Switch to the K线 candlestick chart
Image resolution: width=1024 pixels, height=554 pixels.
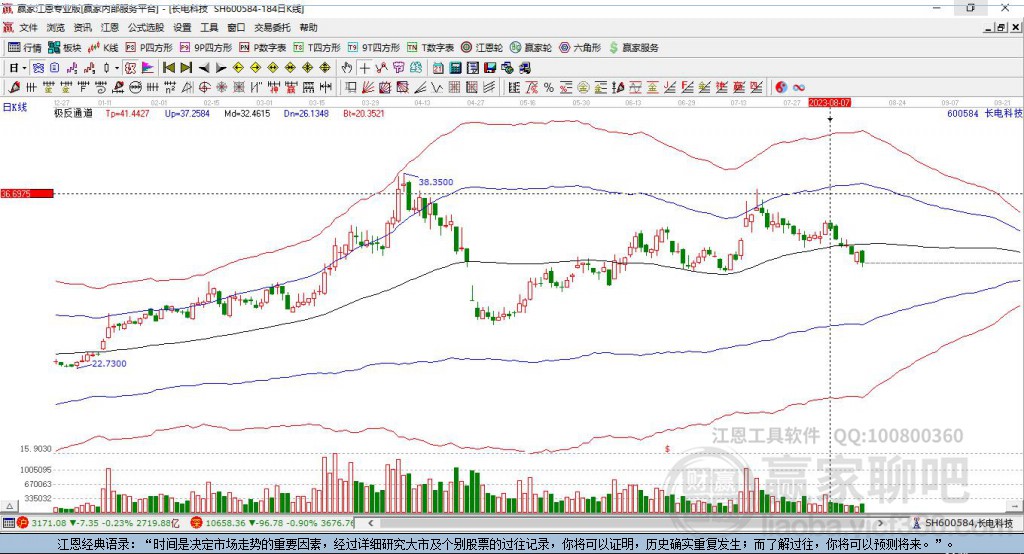(x=103, y=48)
